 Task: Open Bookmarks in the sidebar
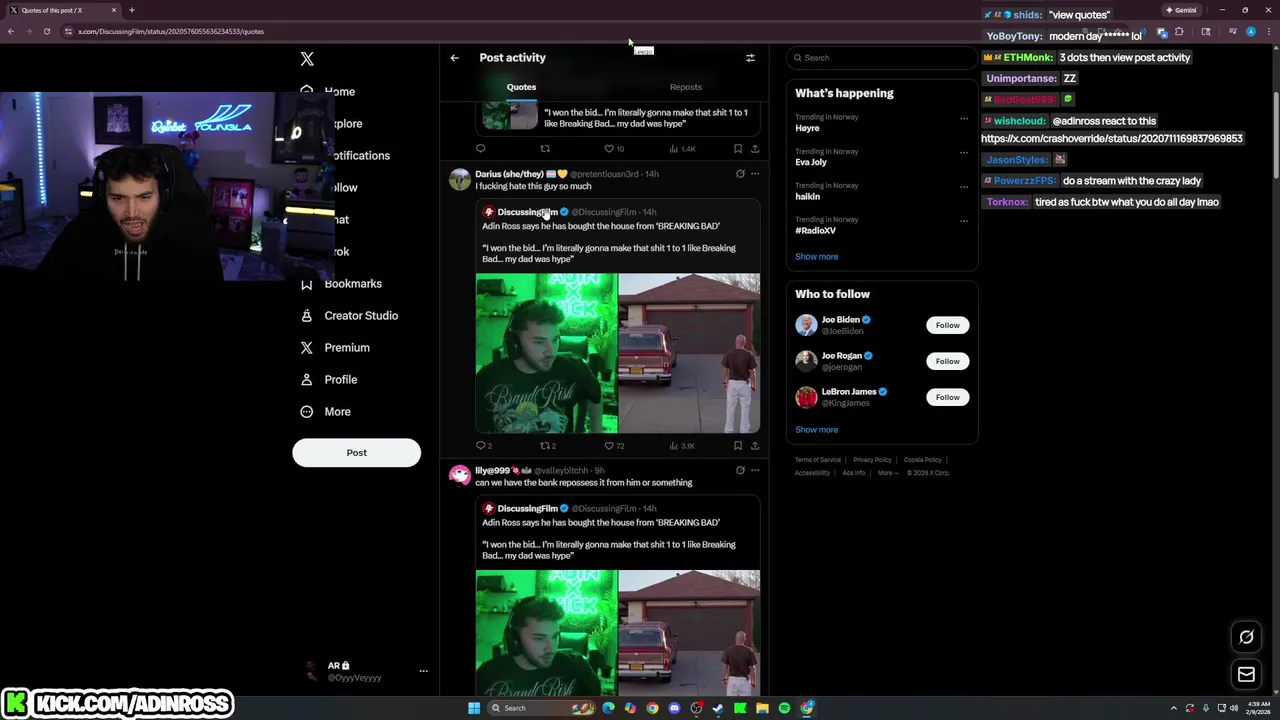tap(342, 284)
